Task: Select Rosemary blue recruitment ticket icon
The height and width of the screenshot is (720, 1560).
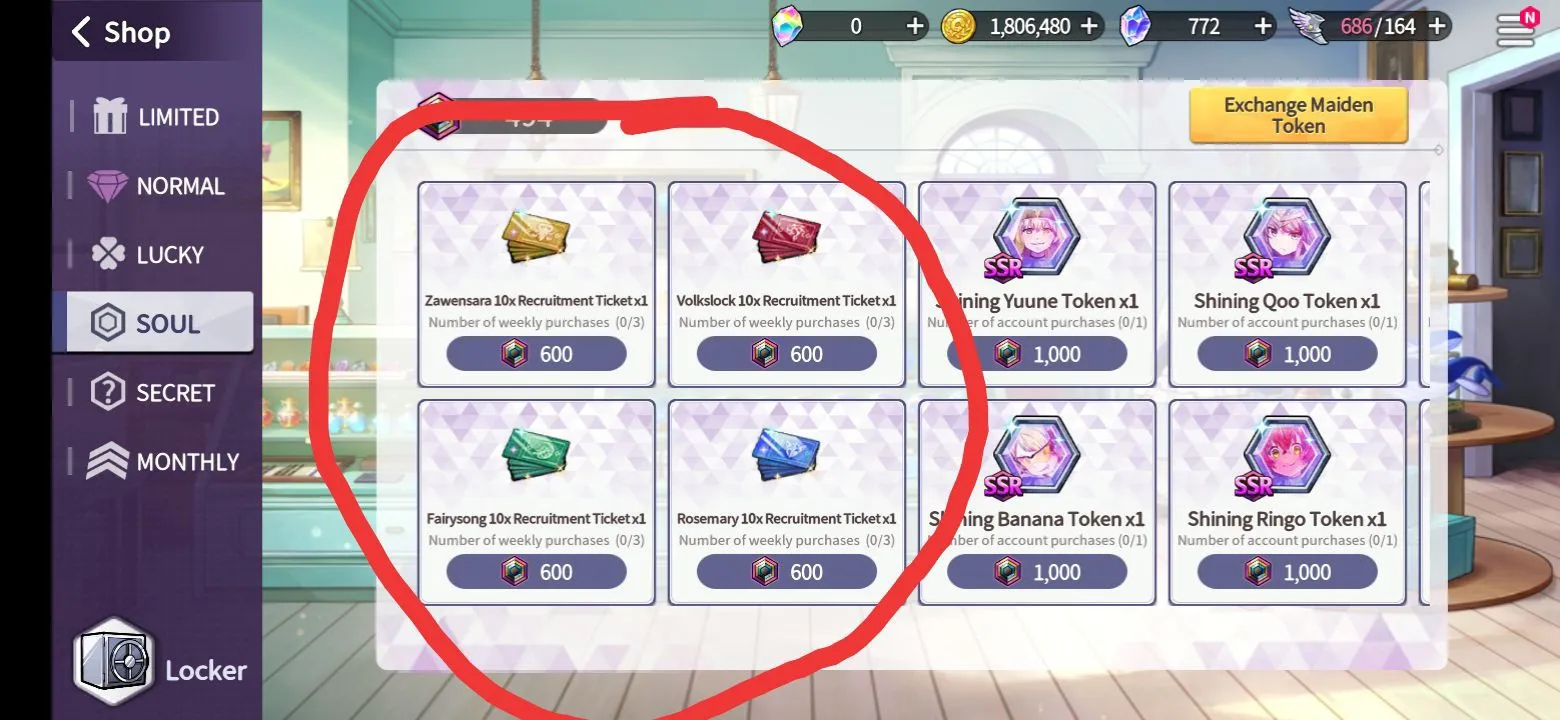Action: (785, 455)
